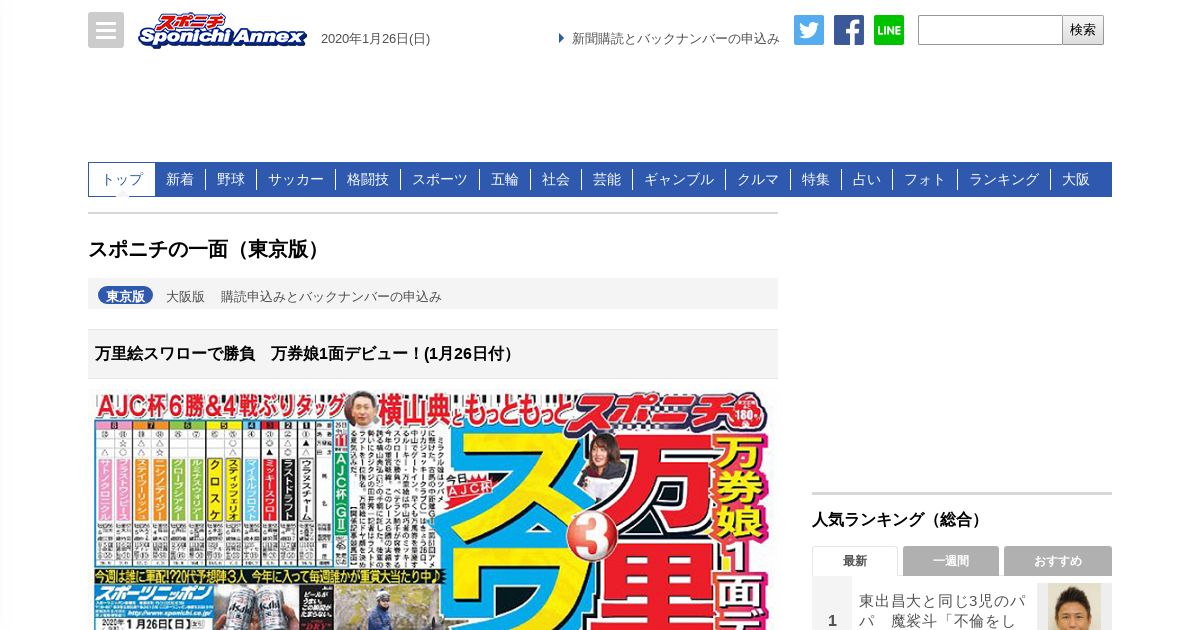Viewport: 1200px width, 630px height.
Task: Go to the サッカー section
Action: tap(296, 179)
